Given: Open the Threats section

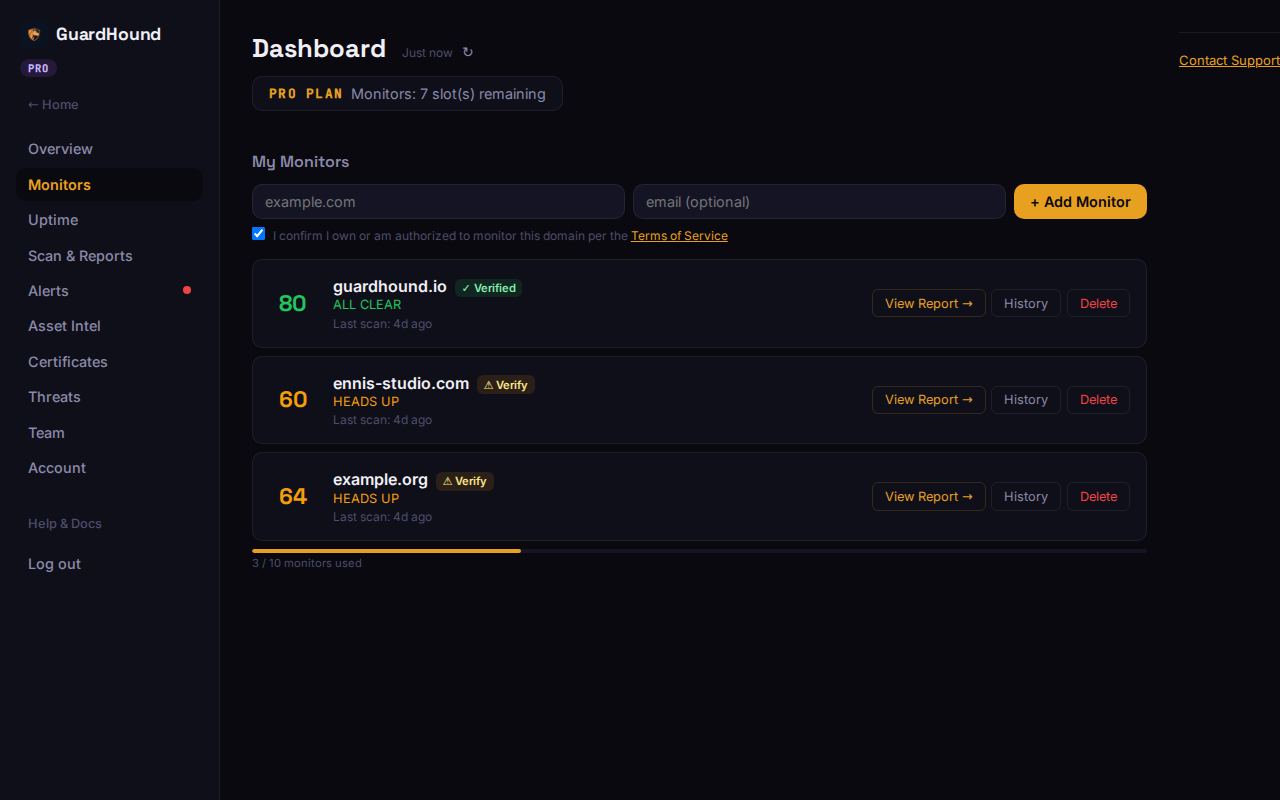Looking at the screenshot, I should click(110, 397).
